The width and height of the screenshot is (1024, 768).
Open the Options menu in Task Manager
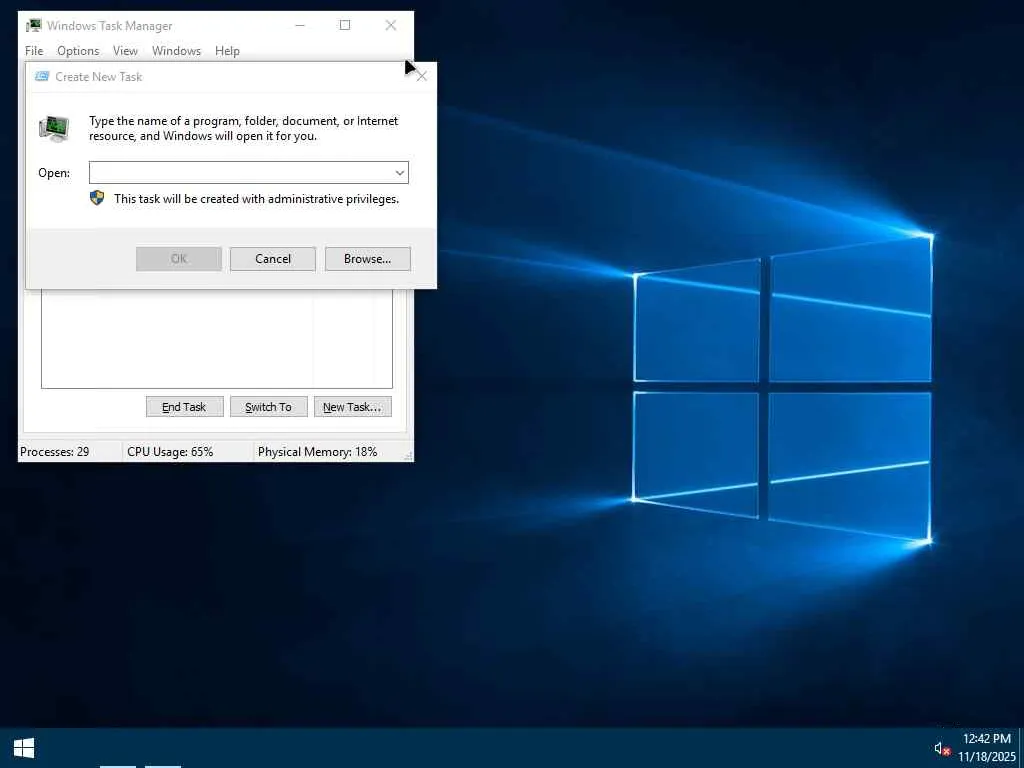tap(78, 51)
